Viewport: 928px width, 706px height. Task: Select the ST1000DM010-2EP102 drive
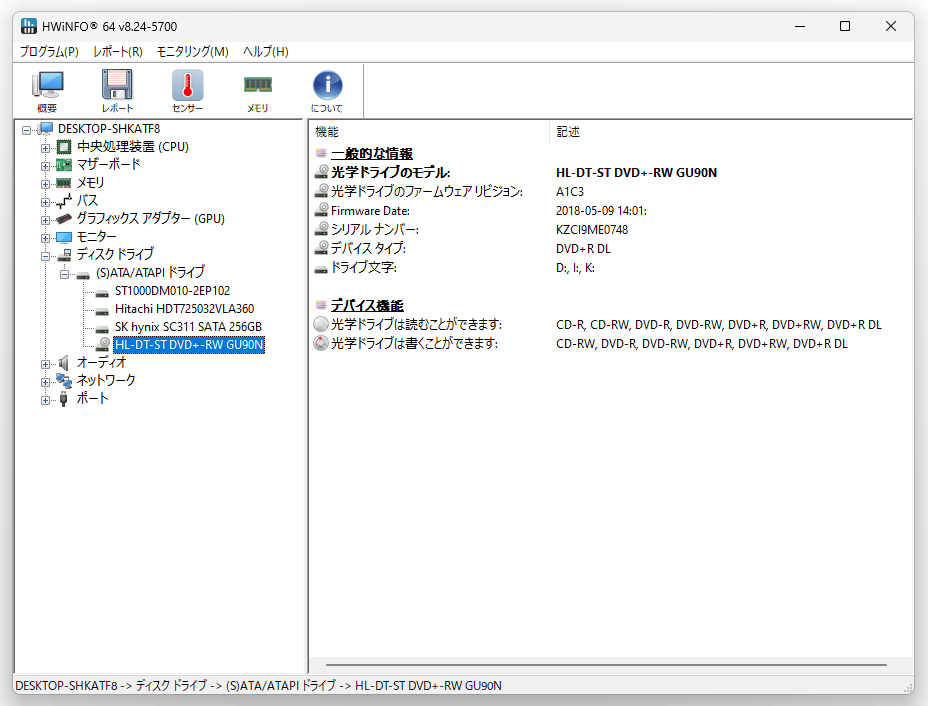172,291
